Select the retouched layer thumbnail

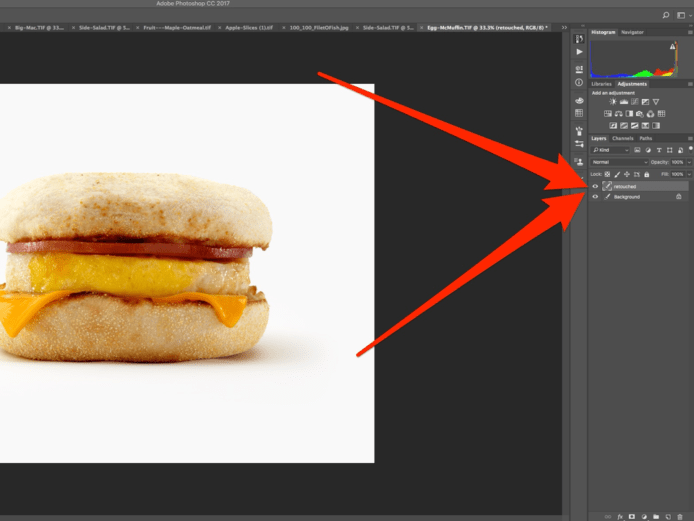[x=607, y=186]
